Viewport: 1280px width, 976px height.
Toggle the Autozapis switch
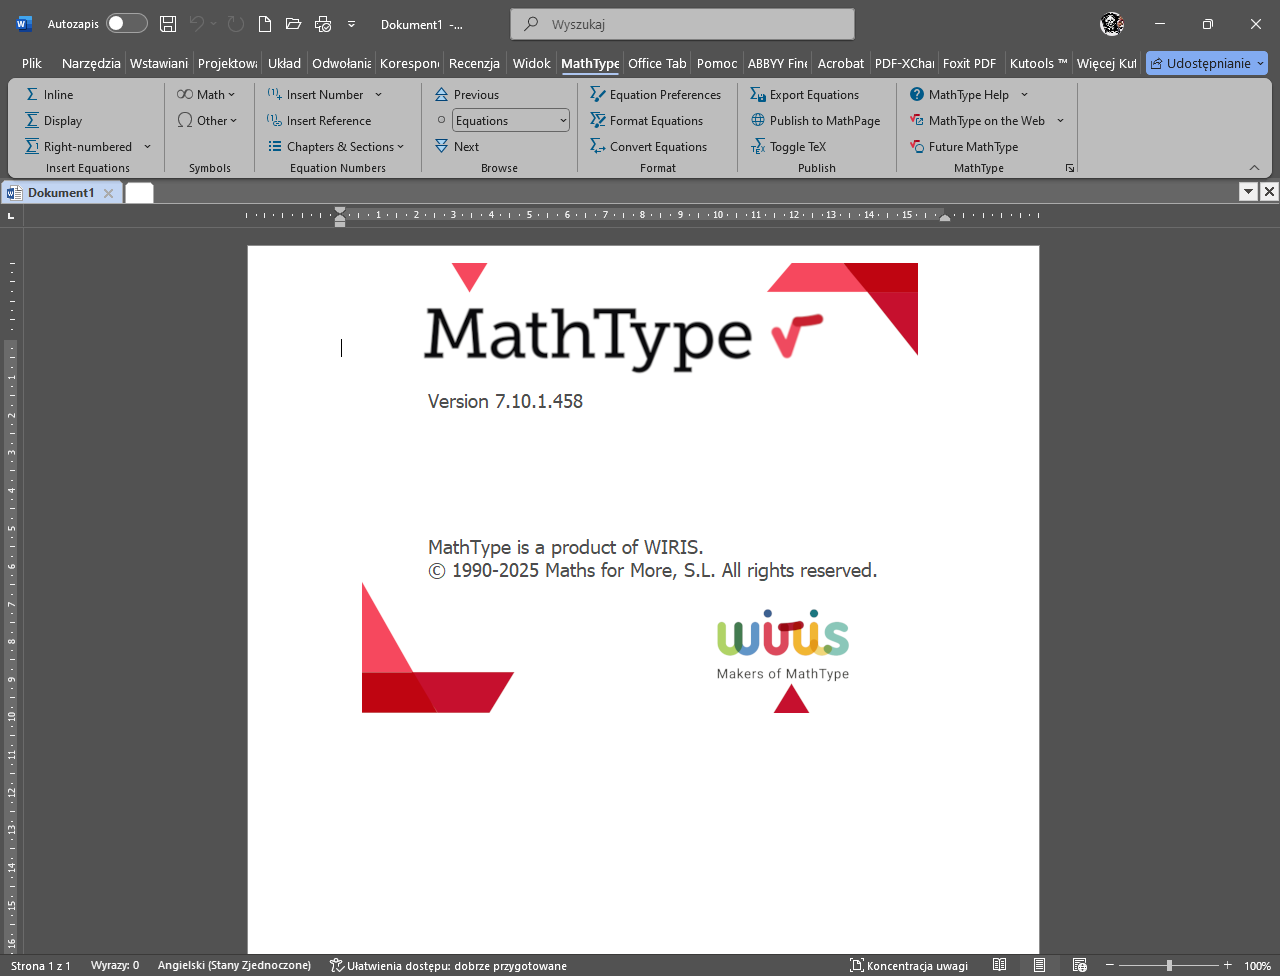tap(127, 24)
